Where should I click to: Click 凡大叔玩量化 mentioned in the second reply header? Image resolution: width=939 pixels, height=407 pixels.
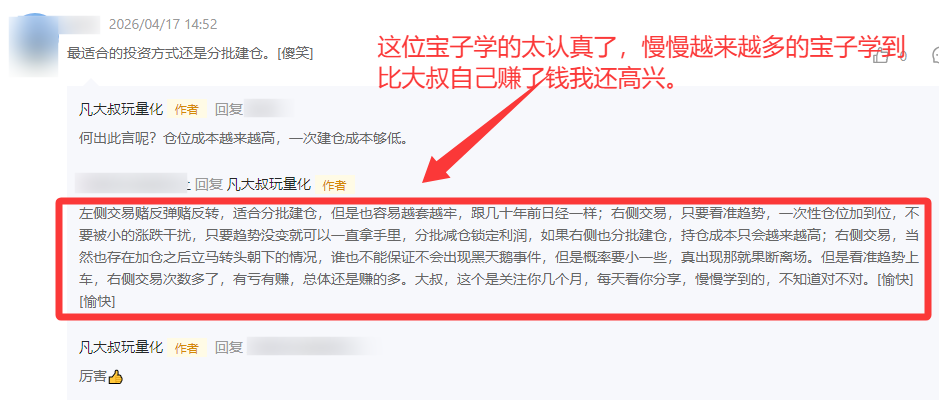coord(269,184)
